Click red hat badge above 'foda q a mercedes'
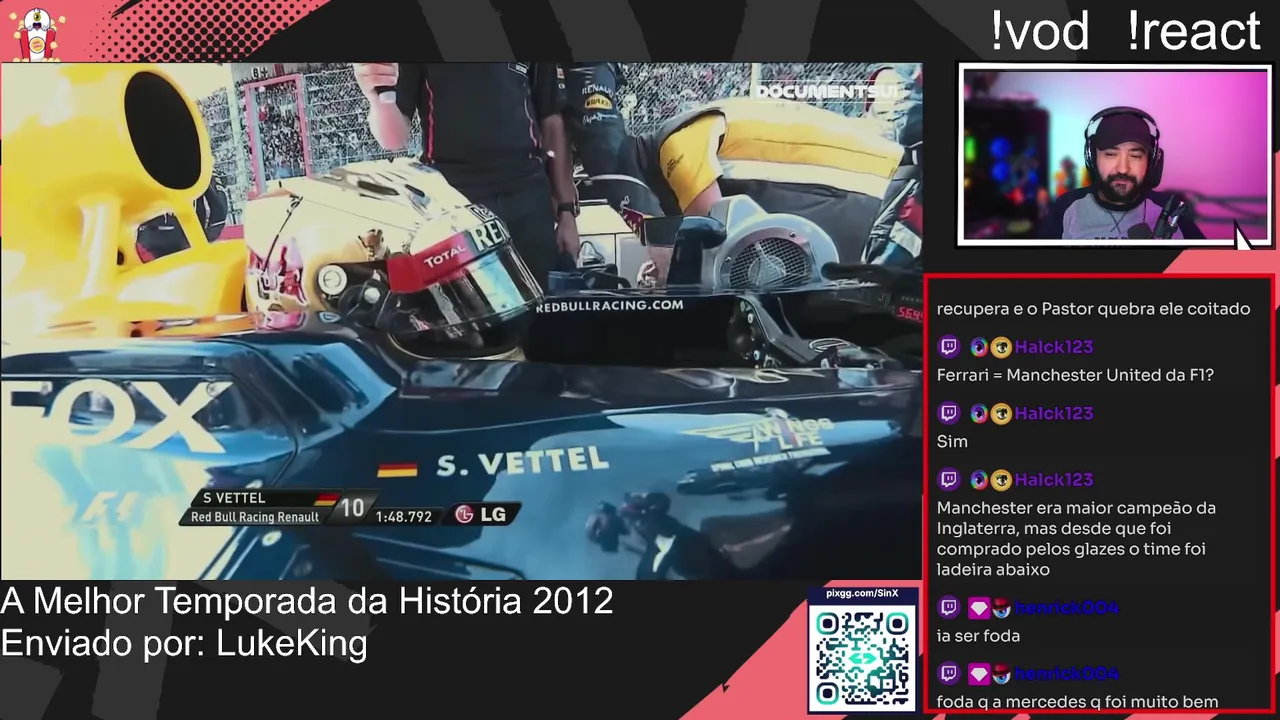 [1001, 673]
